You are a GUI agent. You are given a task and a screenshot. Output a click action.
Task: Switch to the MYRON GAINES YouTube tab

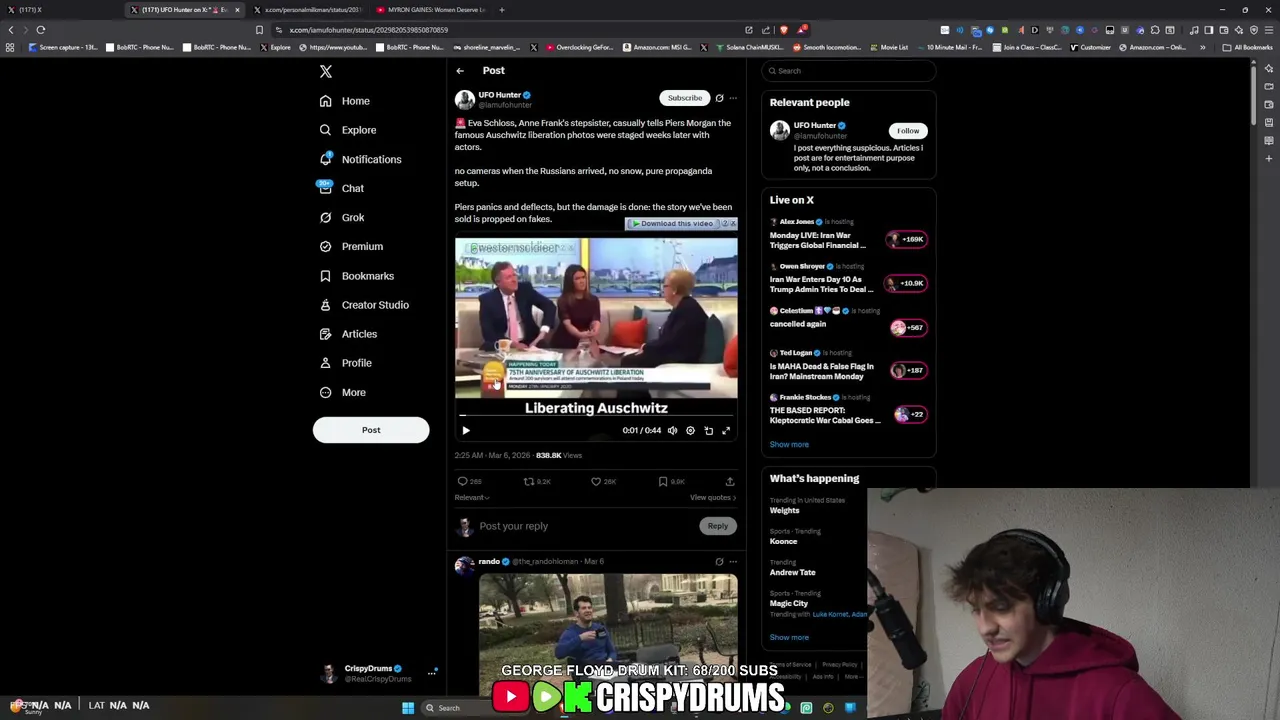[430, 10]
